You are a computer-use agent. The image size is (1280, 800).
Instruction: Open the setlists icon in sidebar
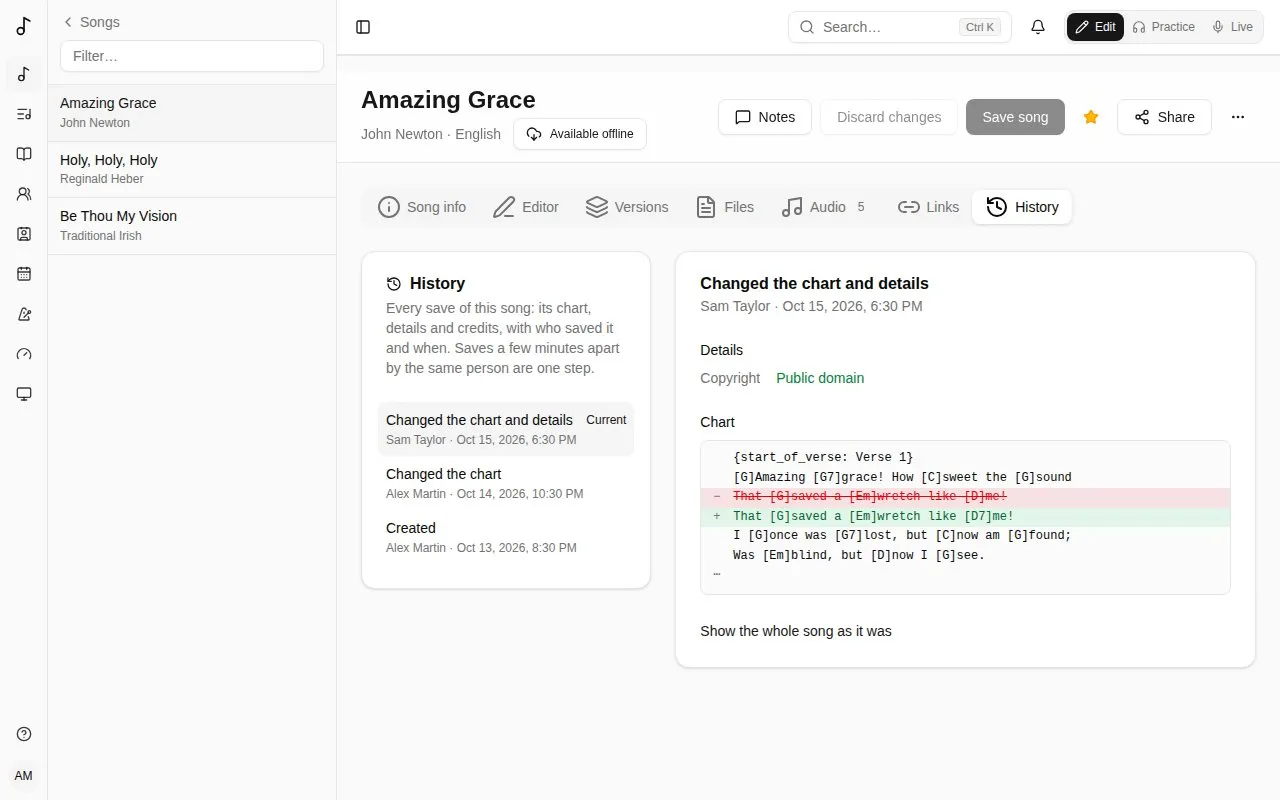[24, 114]
